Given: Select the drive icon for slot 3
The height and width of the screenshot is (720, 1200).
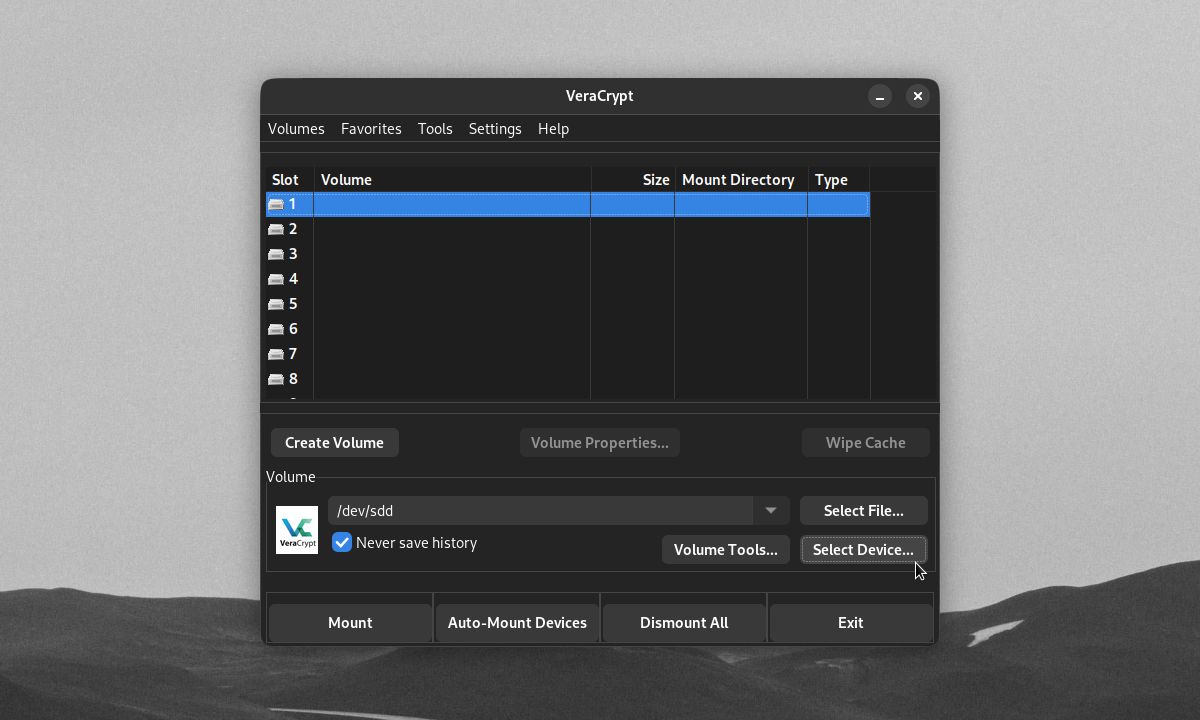Looking at the screenshot, I should click(276, 254).
